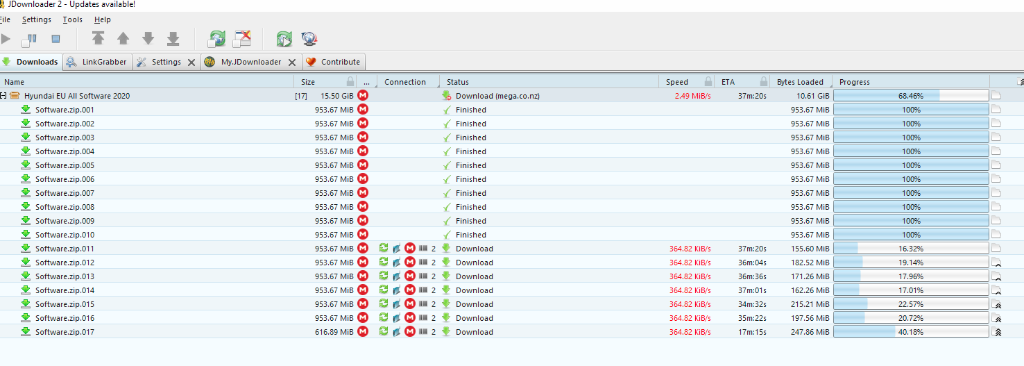The image size is (1024, 366).
Task: Click the resume-capable icon on Software.zip.012 row
Action: pyautogui.click(x=396, y=263)
